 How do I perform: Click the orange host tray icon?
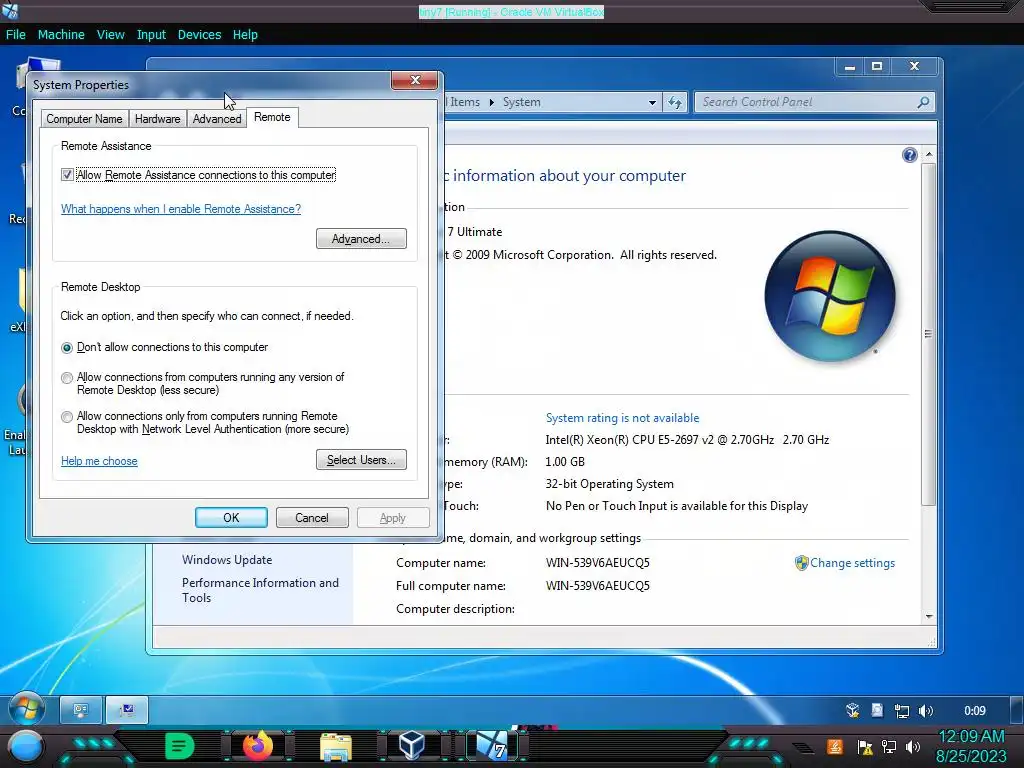click(x=835, y=746)
